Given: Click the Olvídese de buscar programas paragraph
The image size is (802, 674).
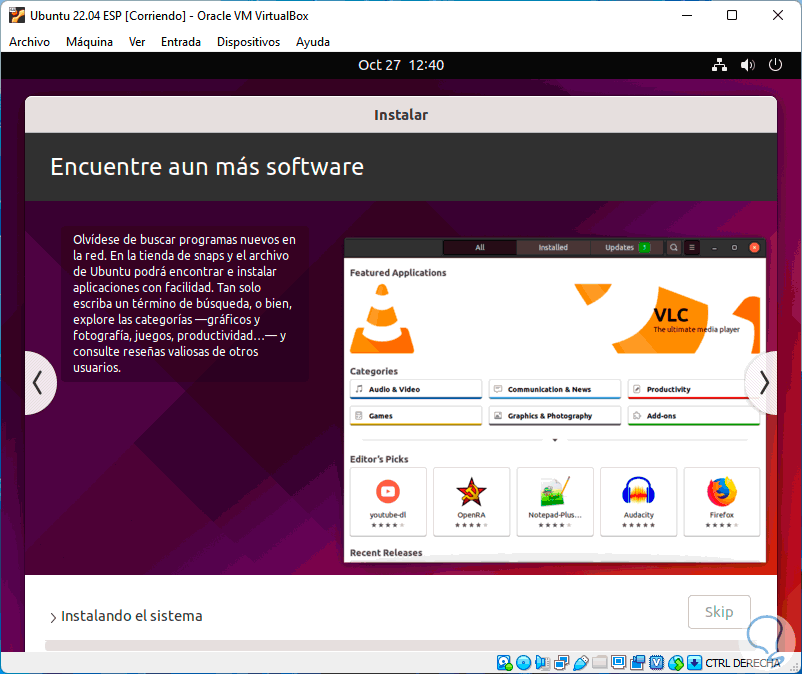Looking at the screenshot, I should click(185, 303).
